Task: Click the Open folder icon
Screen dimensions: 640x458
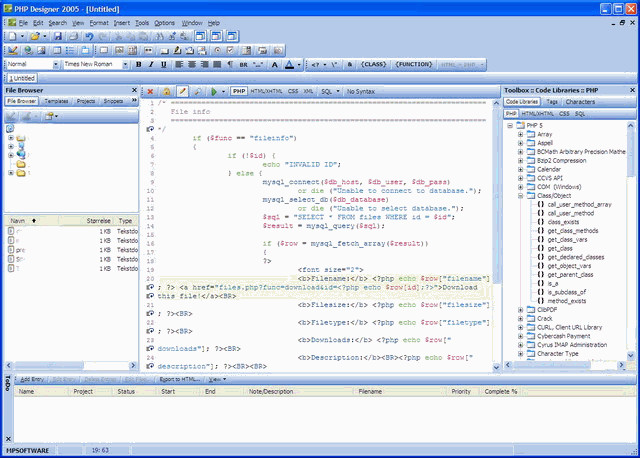Action: [x=35, y=36]
